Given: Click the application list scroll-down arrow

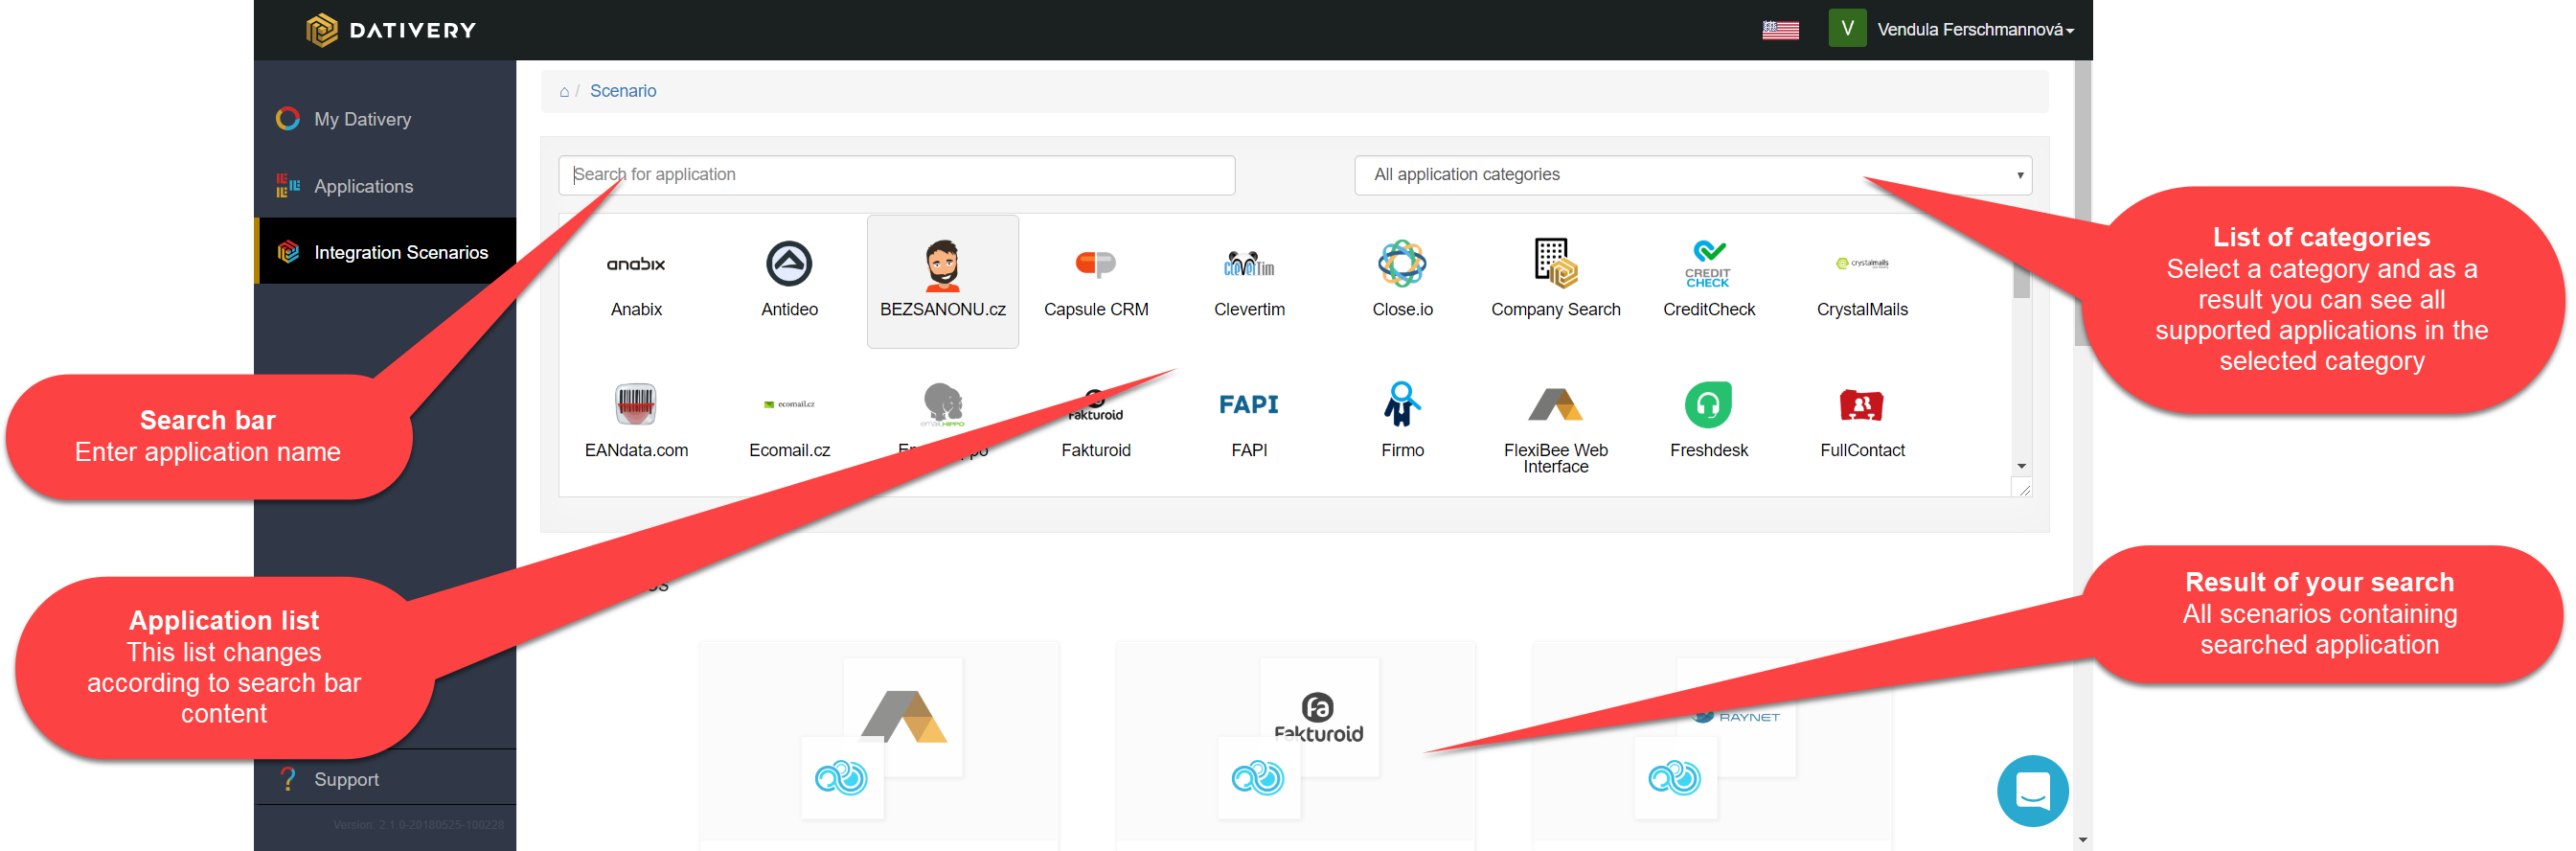Looking at the screenshot, I should 2021,467.
